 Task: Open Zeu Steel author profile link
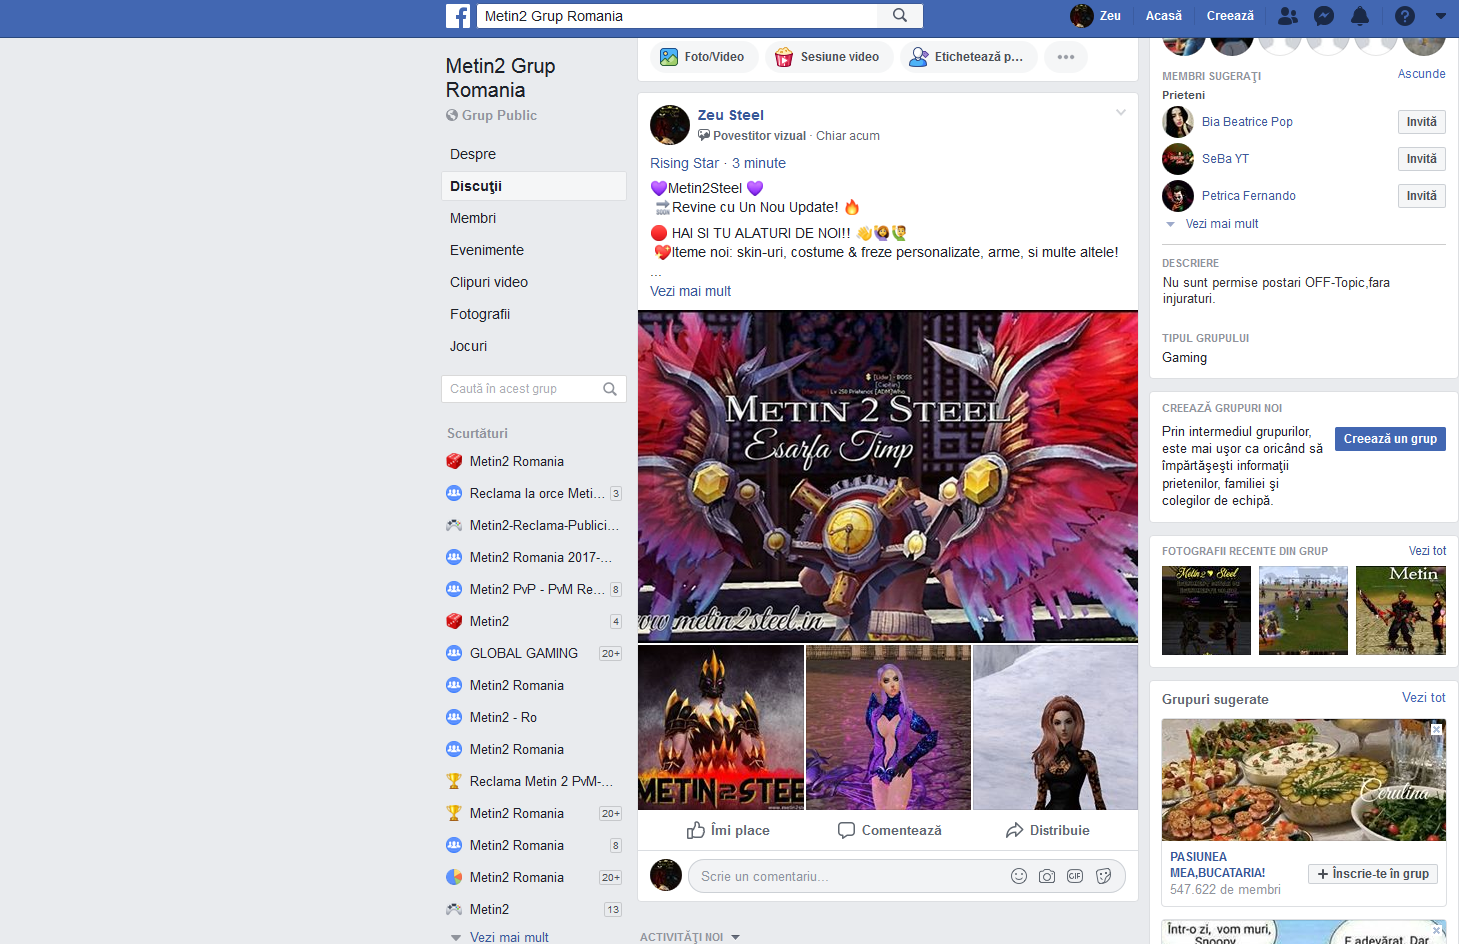[731, 115]
